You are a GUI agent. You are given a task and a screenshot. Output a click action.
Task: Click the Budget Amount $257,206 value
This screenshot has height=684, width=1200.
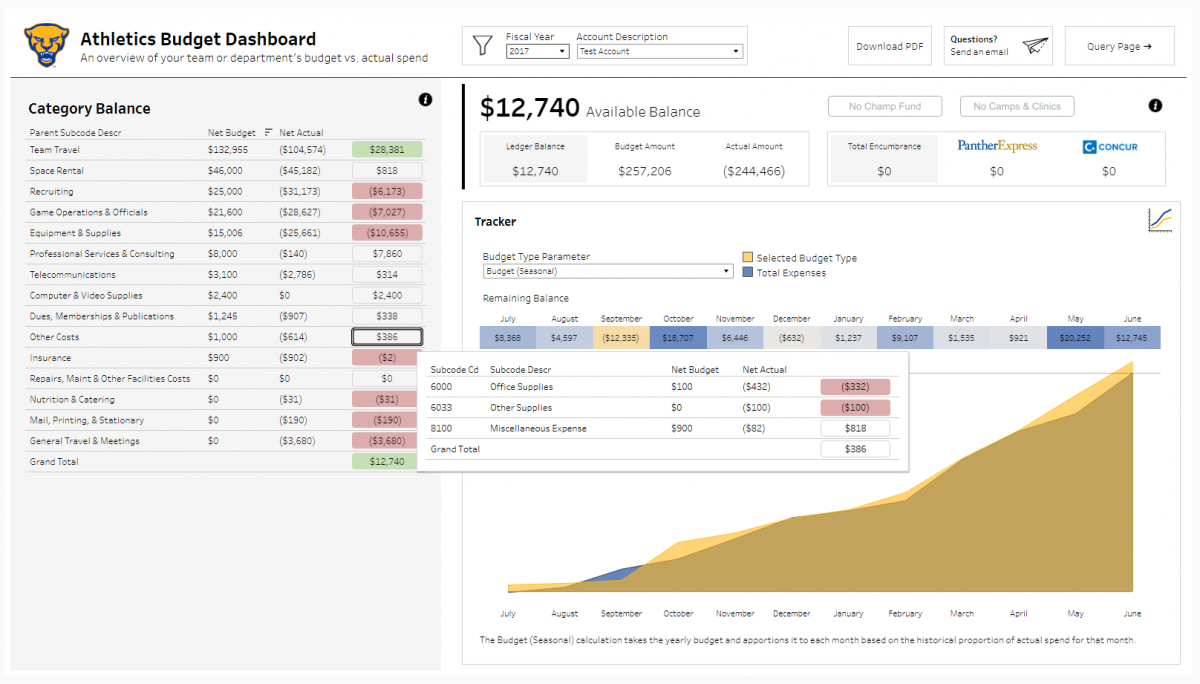pyautogui.click(x=645, y=171)
